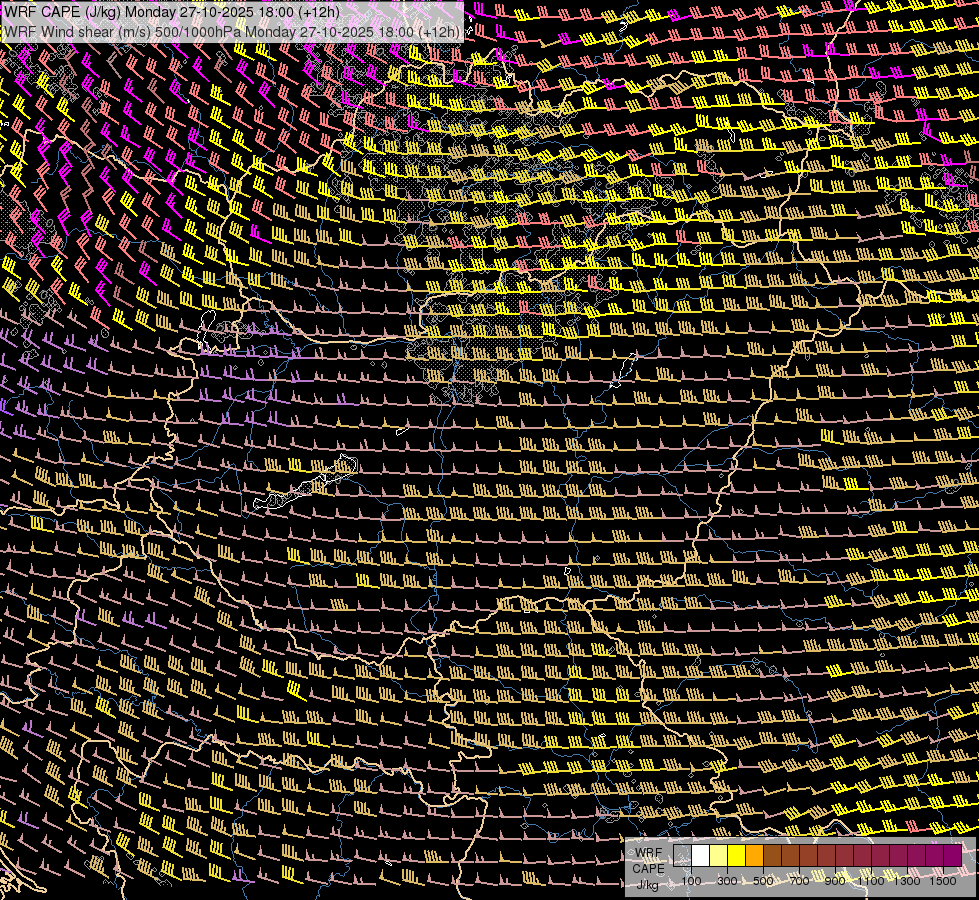Click the legend value '300'
The image size is (979, 900).
click(727, 881)
